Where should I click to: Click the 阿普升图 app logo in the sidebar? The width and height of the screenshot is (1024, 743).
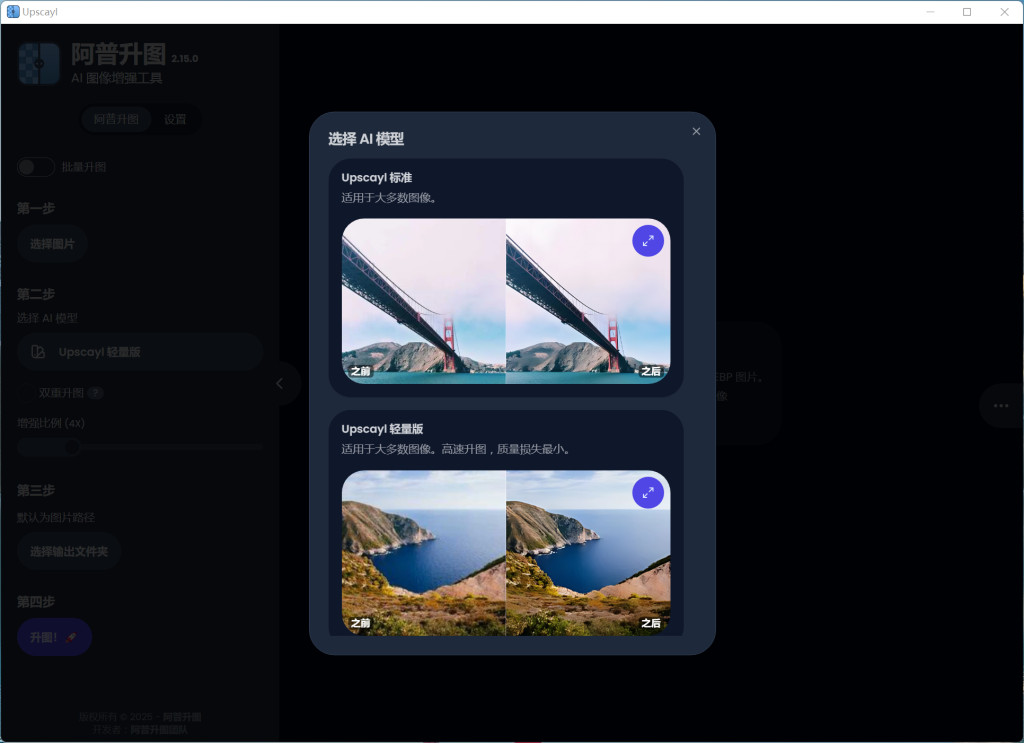pyautogui.click(x=38, y=63)
